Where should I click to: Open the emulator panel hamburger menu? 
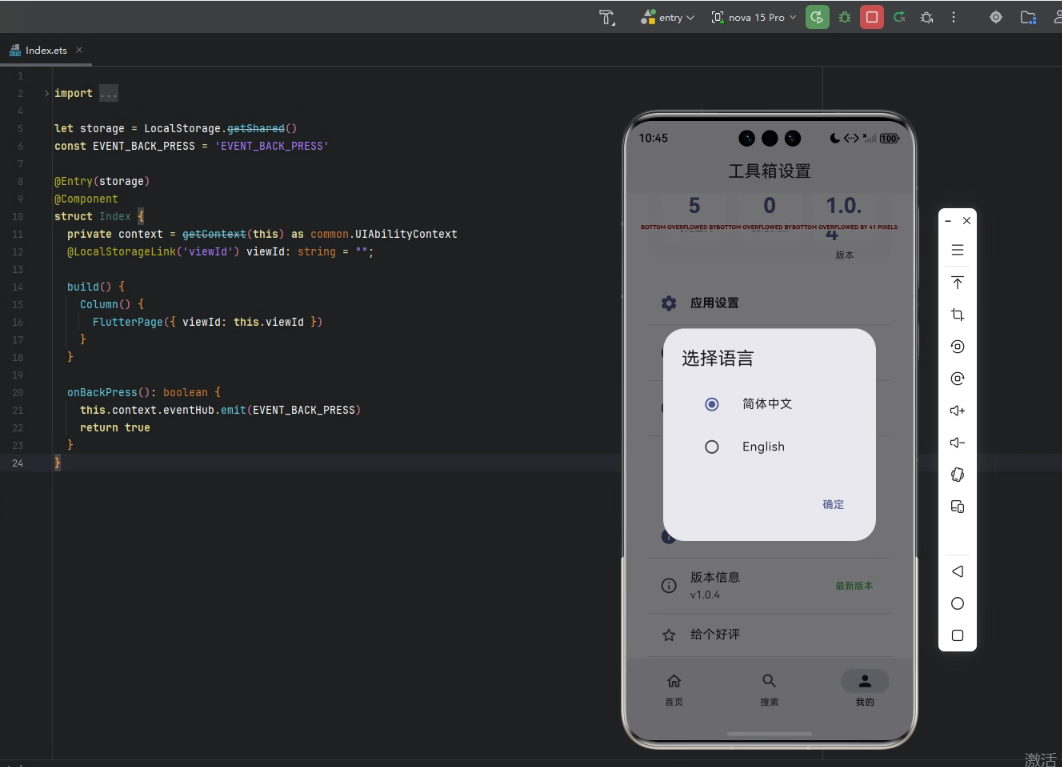tap(957, 250)
